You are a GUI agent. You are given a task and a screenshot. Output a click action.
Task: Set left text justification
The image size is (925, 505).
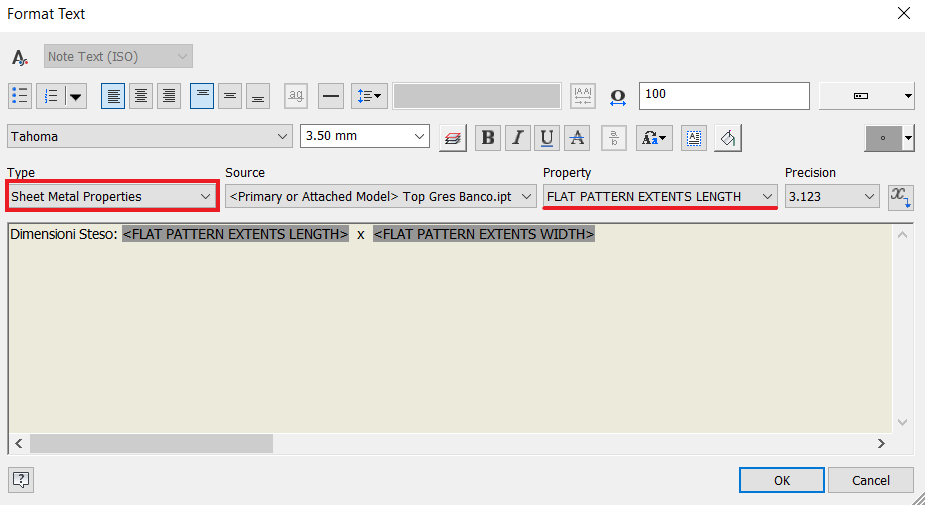pos(113,96)
